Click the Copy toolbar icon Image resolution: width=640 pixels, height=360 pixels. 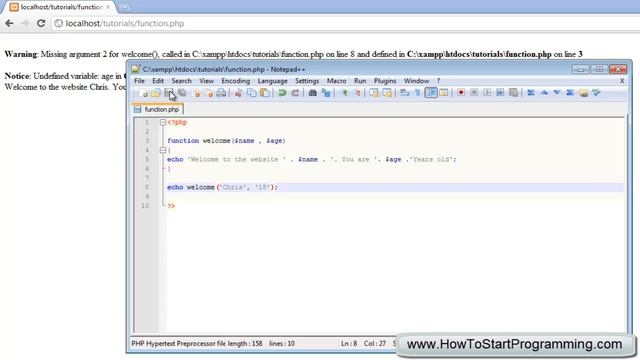pos(252,93)
